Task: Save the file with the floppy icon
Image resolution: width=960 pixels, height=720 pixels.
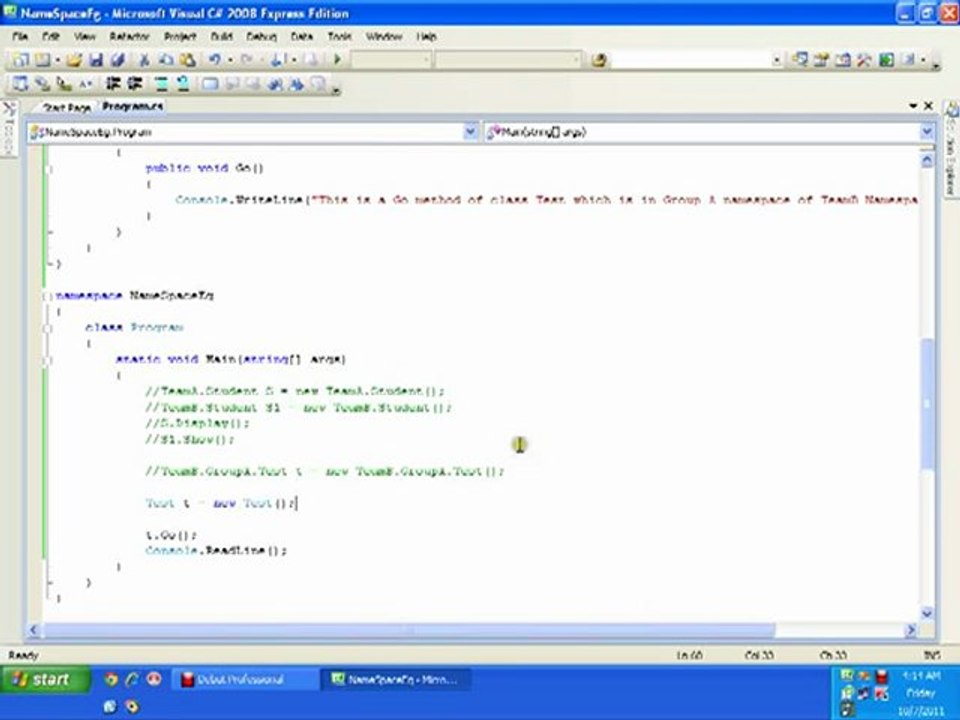Action: (x=96, y=59)
